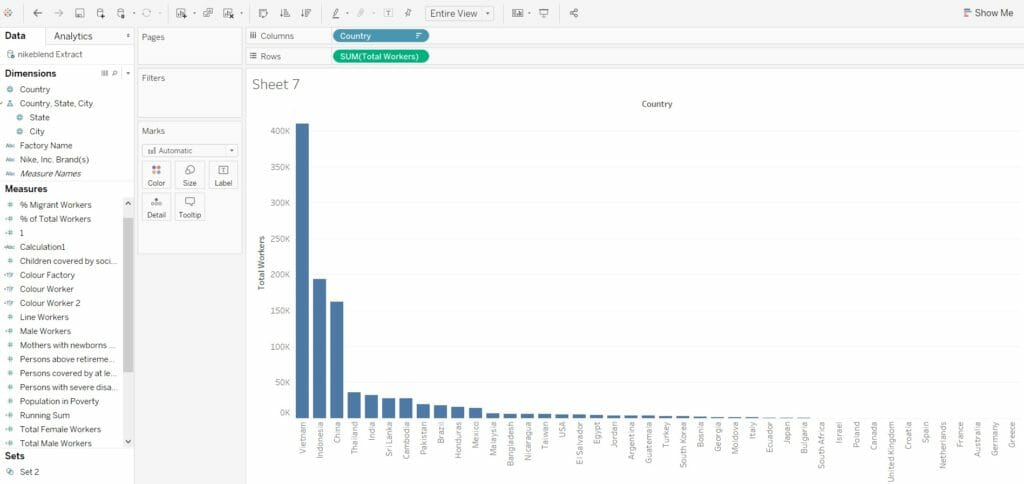This screenshot has height=484, width=1024.
Task: Click the new worksheet icon in toolbar
Action: pos(181,13)
